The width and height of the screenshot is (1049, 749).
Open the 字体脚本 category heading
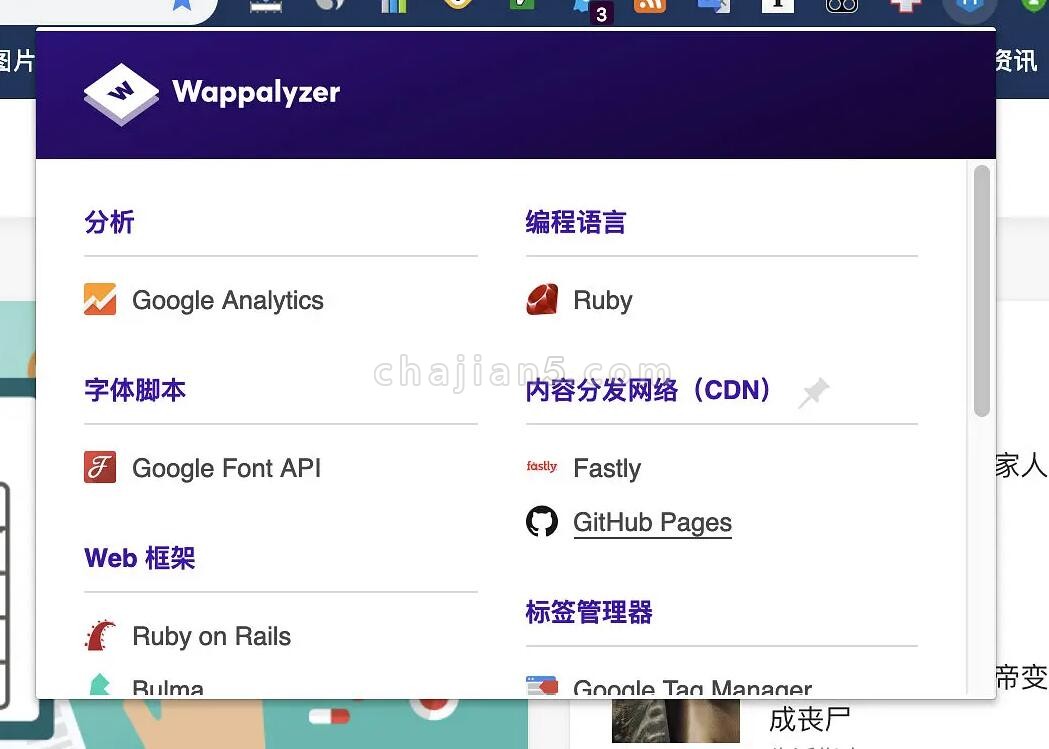click(135, 390)
